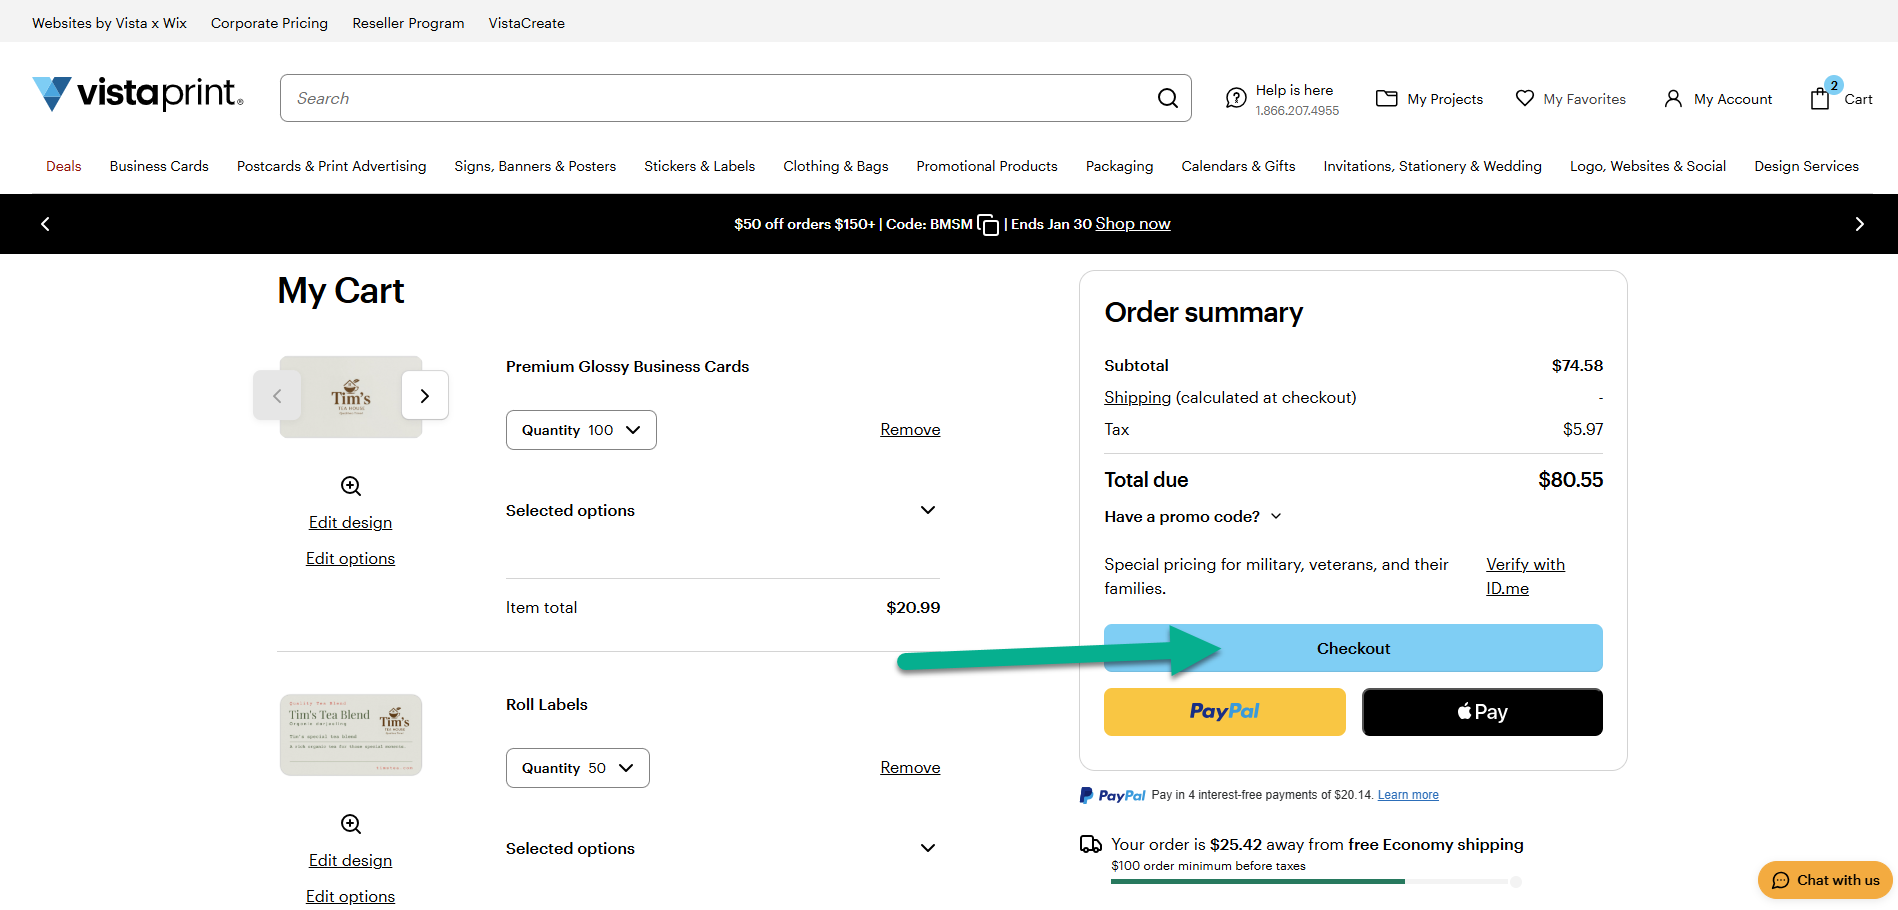Open Postcards & Print Advertising menu
This screenshot has width=1898, height=910.
tap(332, 166)
